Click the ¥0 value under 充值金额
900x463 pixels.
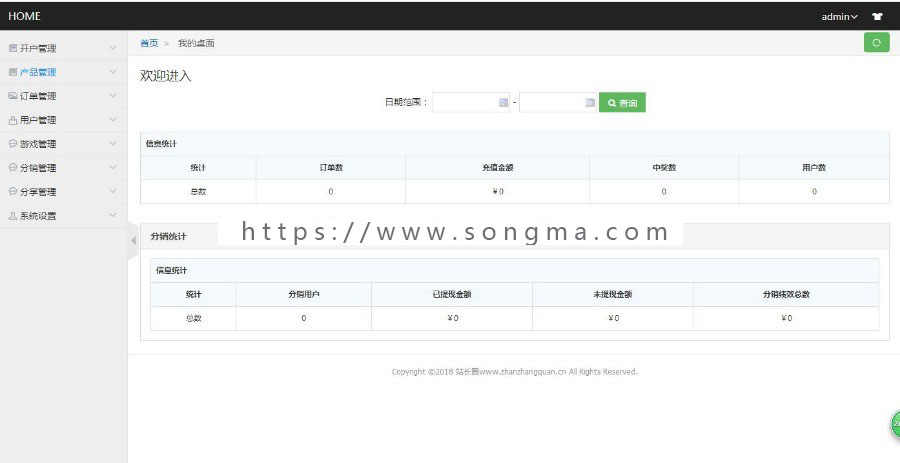[x=498, y=192]
